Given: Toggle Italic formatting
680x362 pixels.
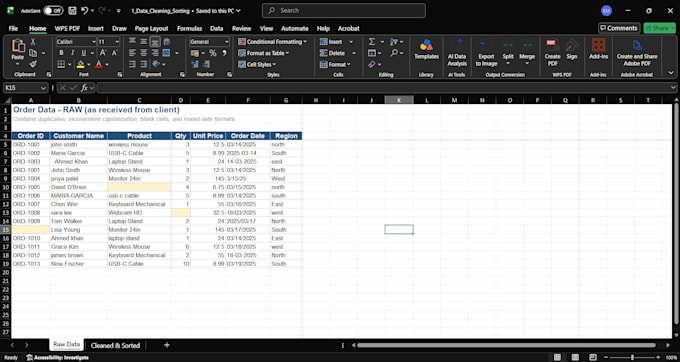Looking at the screenshot, I should [72, 53].
